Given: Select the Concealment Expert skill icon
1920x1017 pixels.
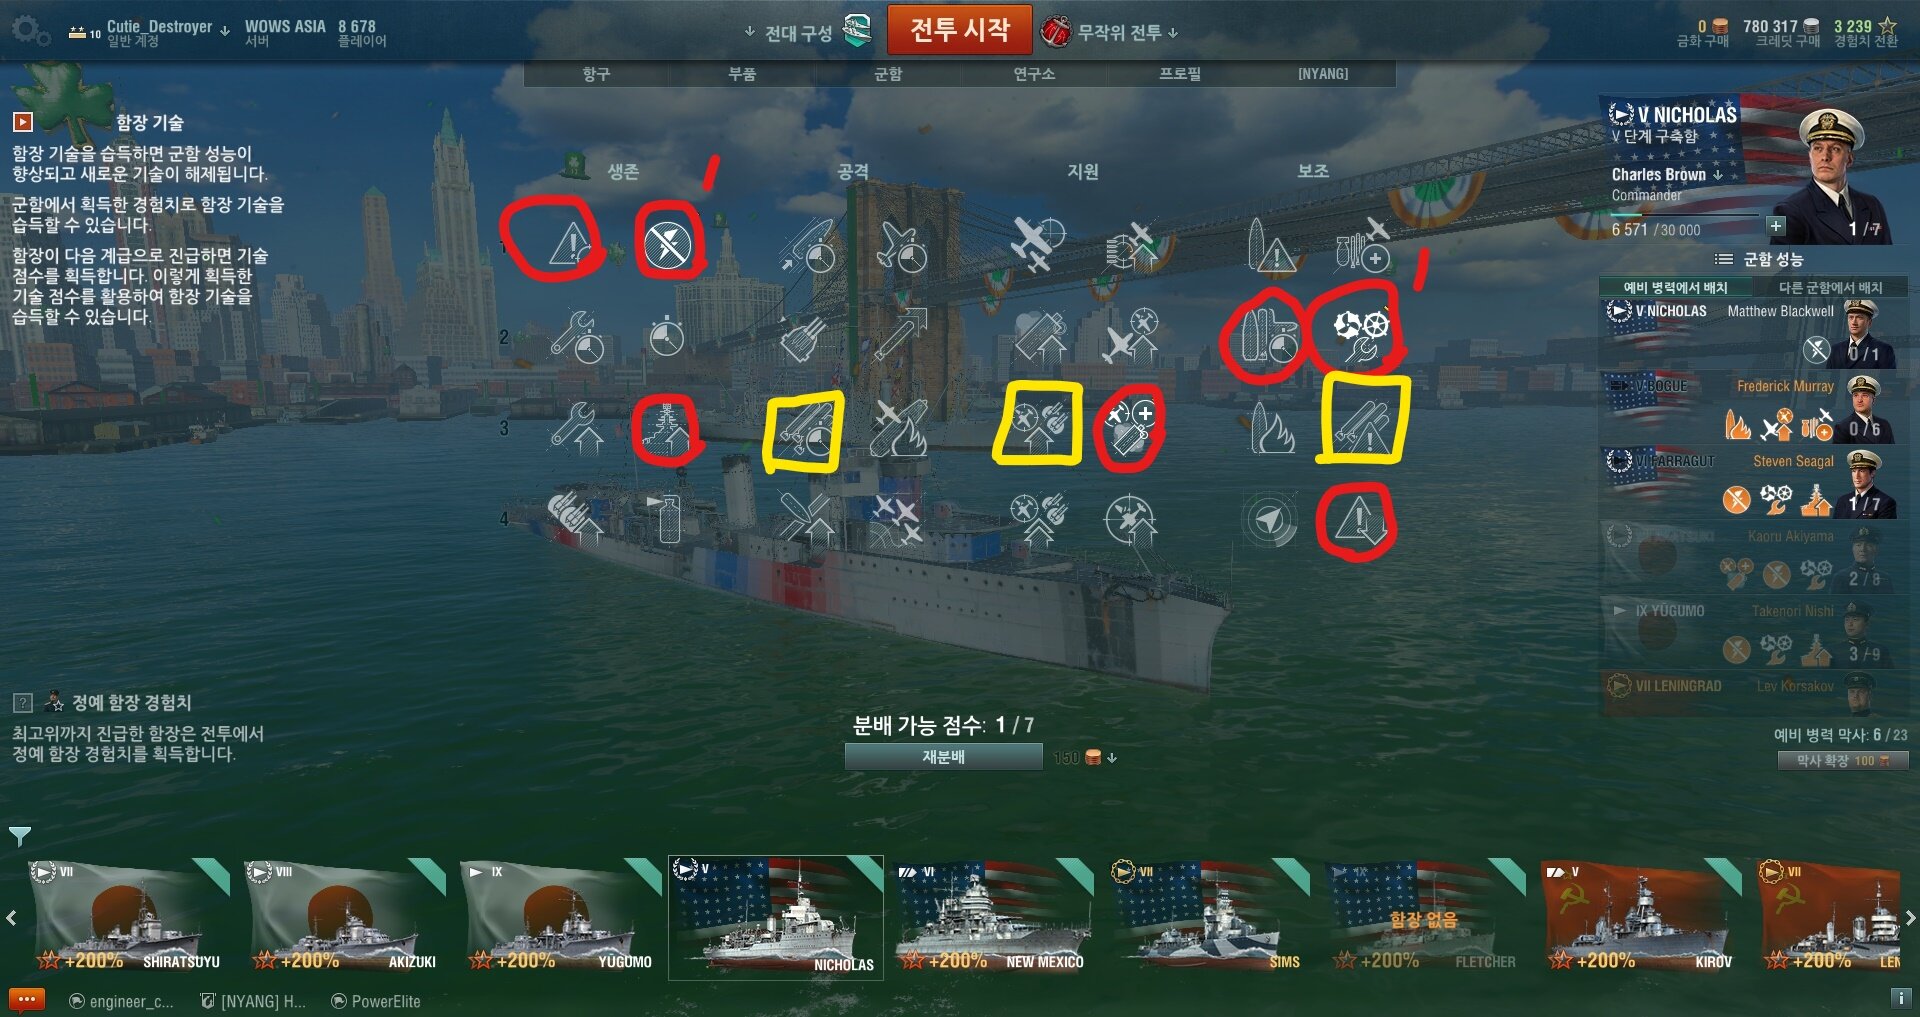Looking at the screenshot, I should (1357, 521).
